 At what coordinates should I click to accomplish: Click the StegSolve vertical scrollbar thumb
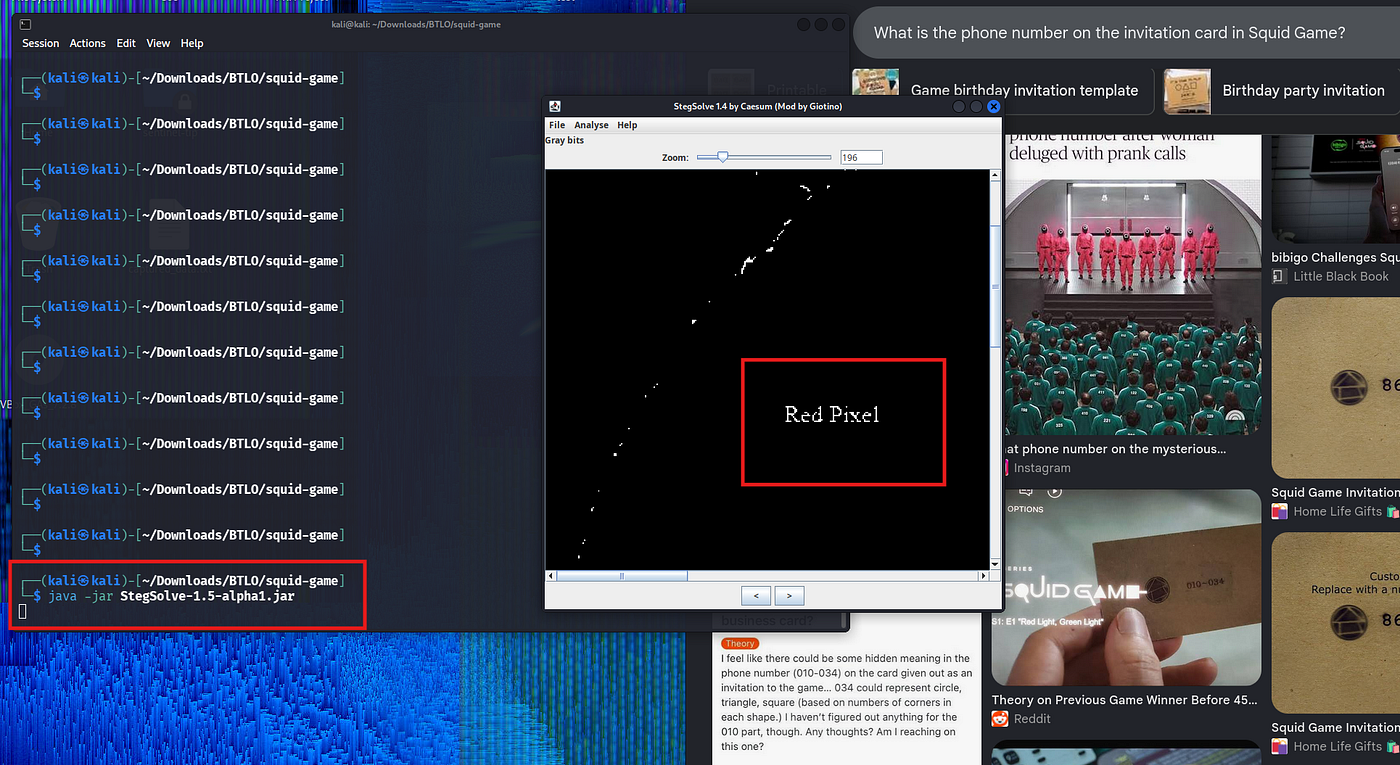994,289
